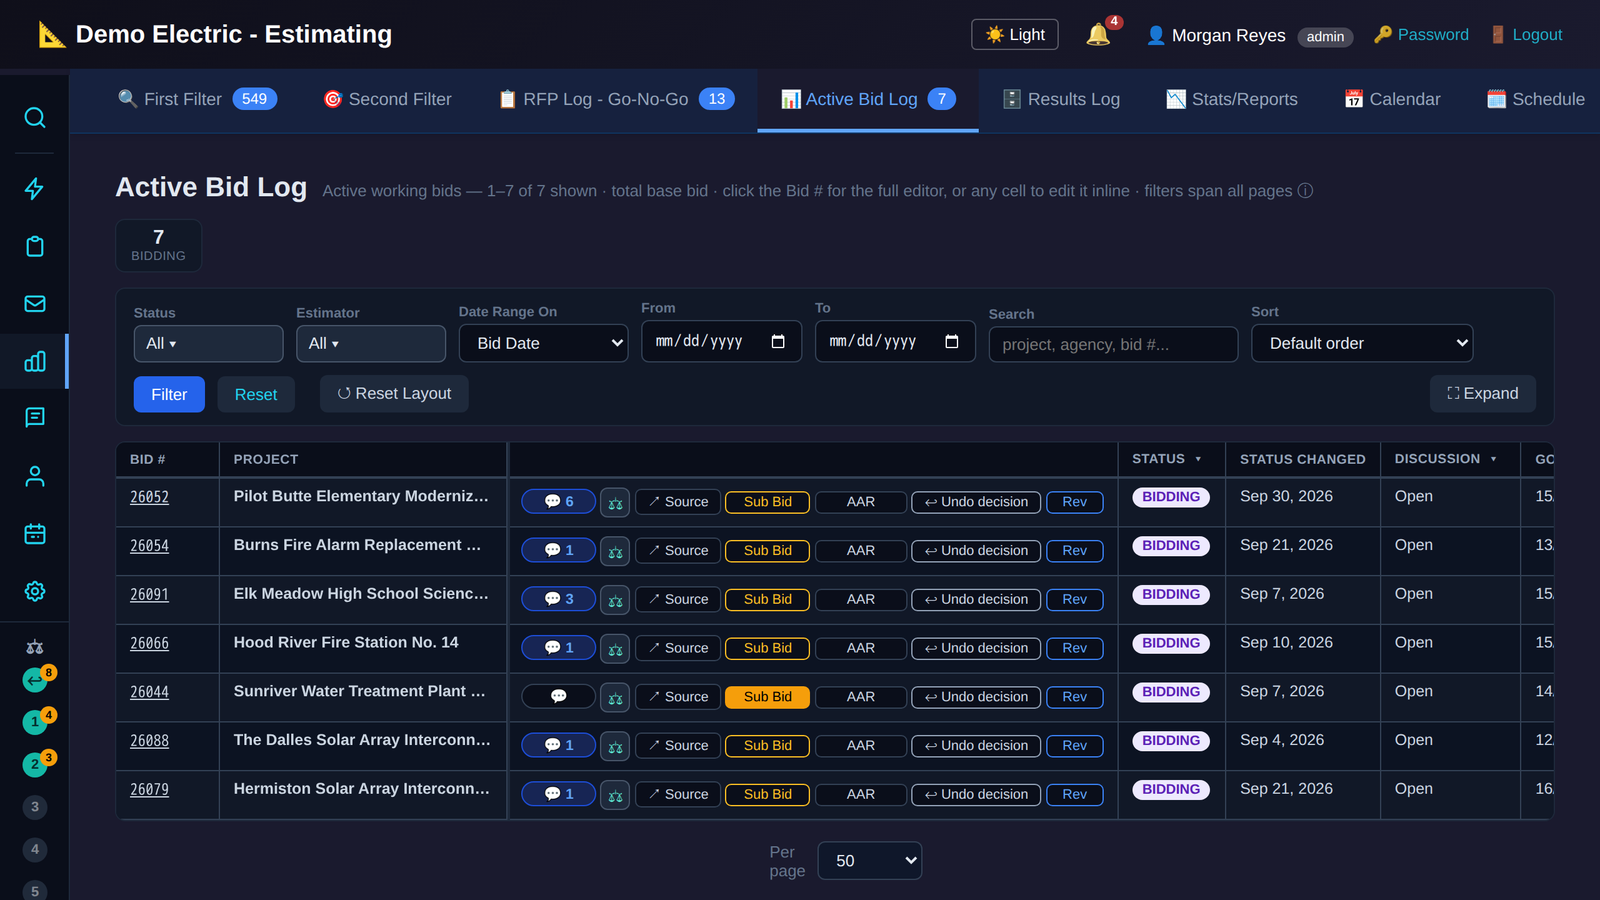
Task: Click the Reset Layout button
Action: point(394,394)
